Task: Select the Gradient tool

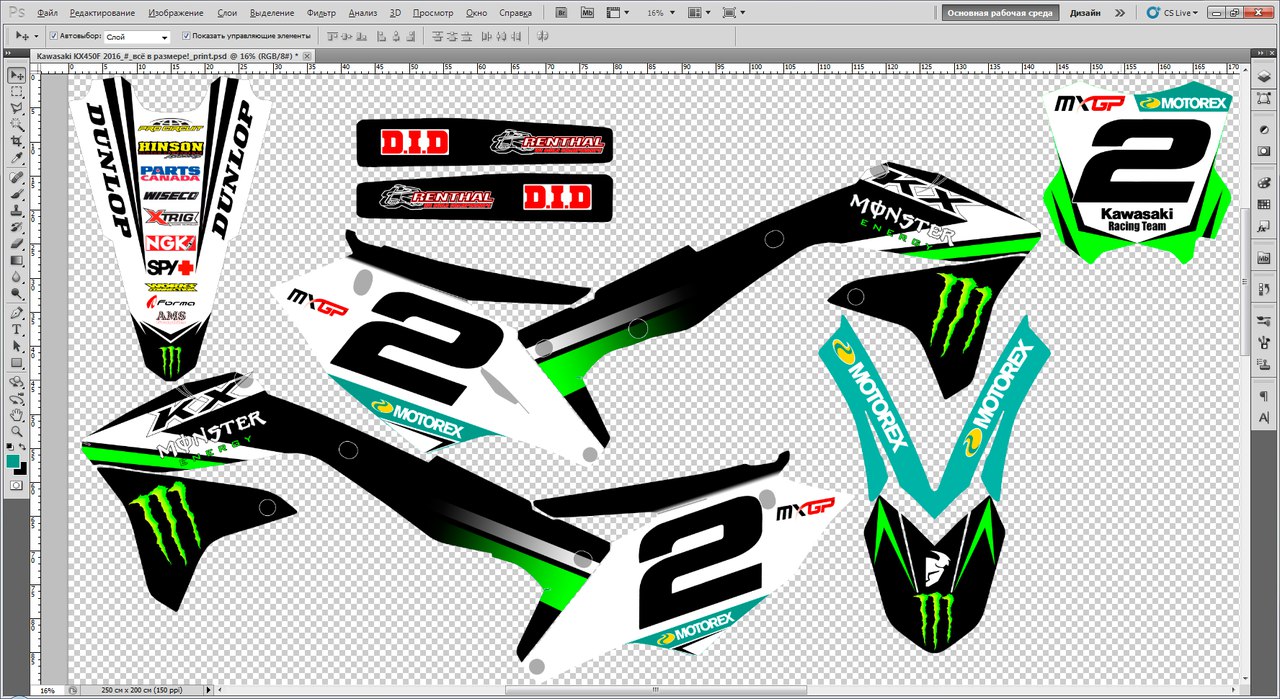Action: point(17,261)
